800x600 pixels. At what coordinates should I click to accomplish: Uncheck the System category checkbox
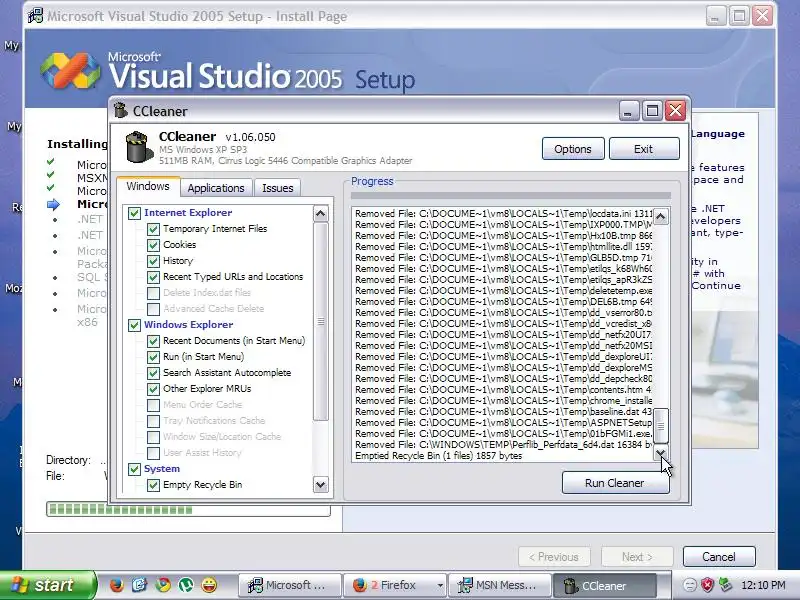point(134,469)
